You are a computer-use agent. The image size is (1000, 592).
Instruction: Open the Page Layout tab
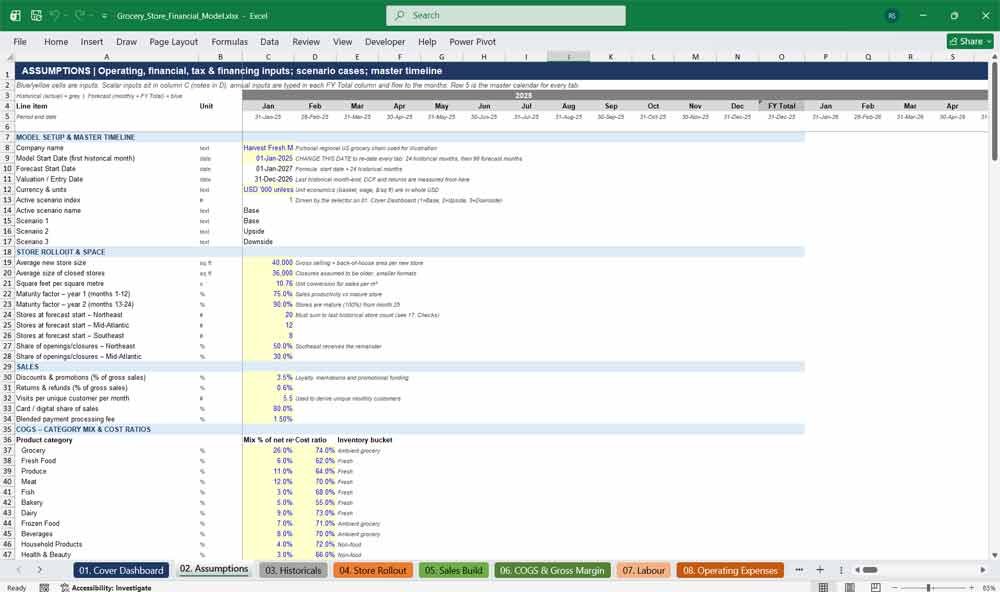coord(173,41)
